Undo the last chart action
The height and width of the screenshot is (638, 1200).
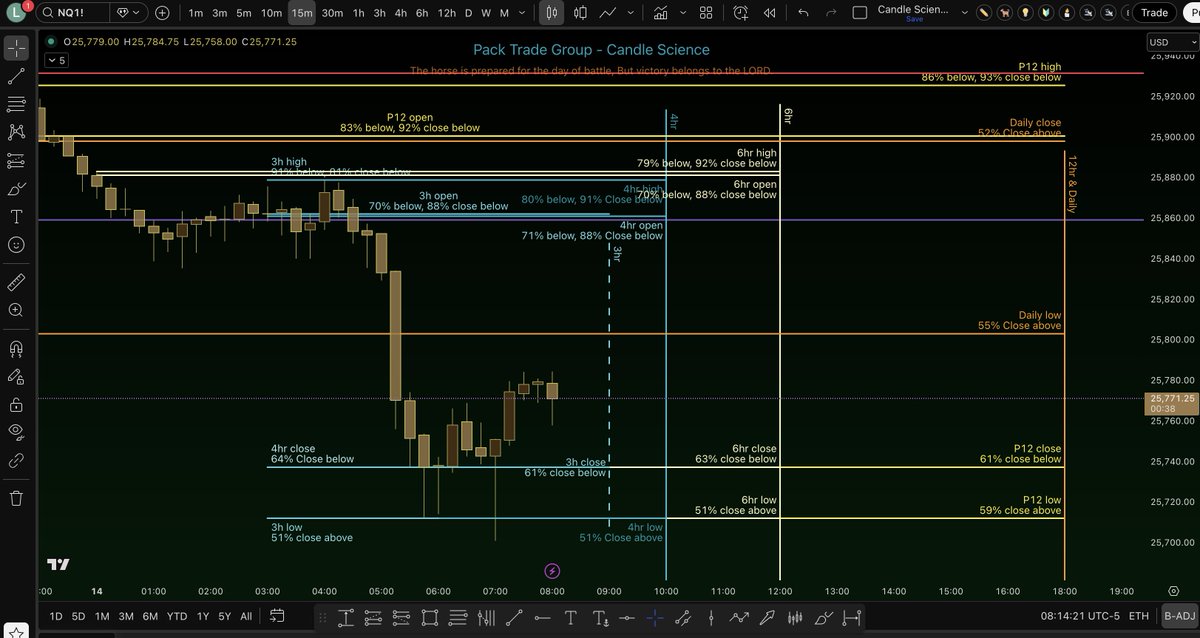click(x=803, y=13)
